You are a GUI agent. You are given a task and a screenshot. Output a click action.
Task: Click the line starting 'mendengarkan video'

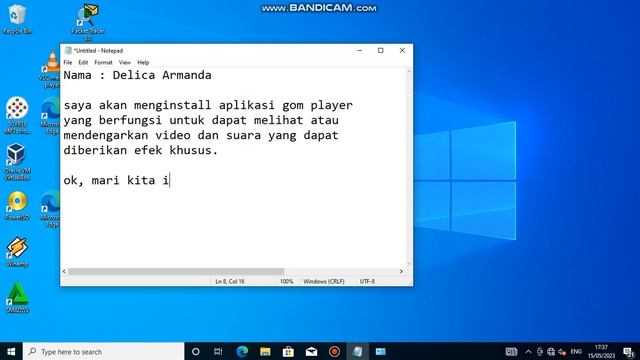coord(201,135)
